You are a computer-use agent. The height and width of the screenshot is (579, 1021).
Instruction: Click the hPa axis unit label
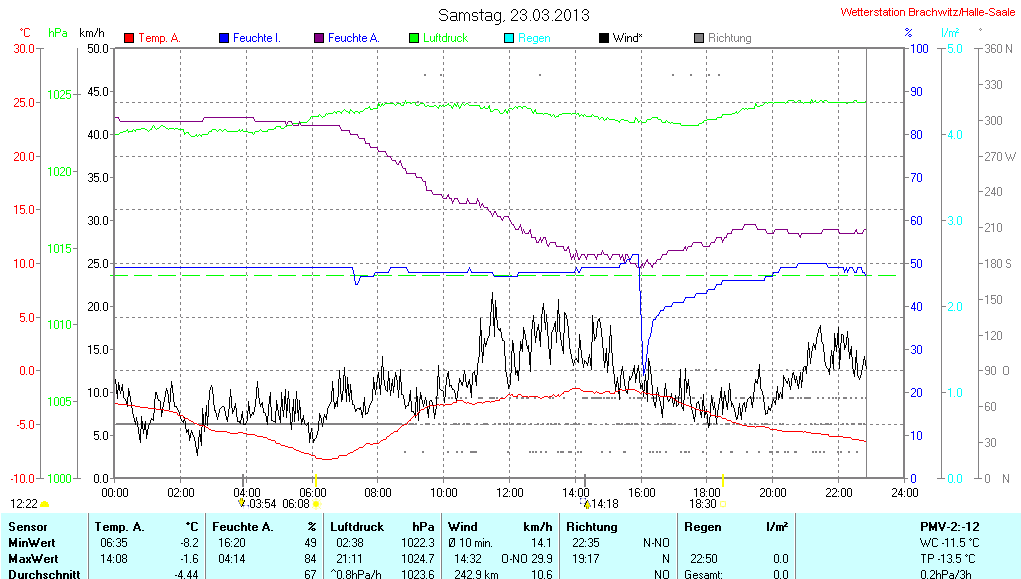(58, 33)
